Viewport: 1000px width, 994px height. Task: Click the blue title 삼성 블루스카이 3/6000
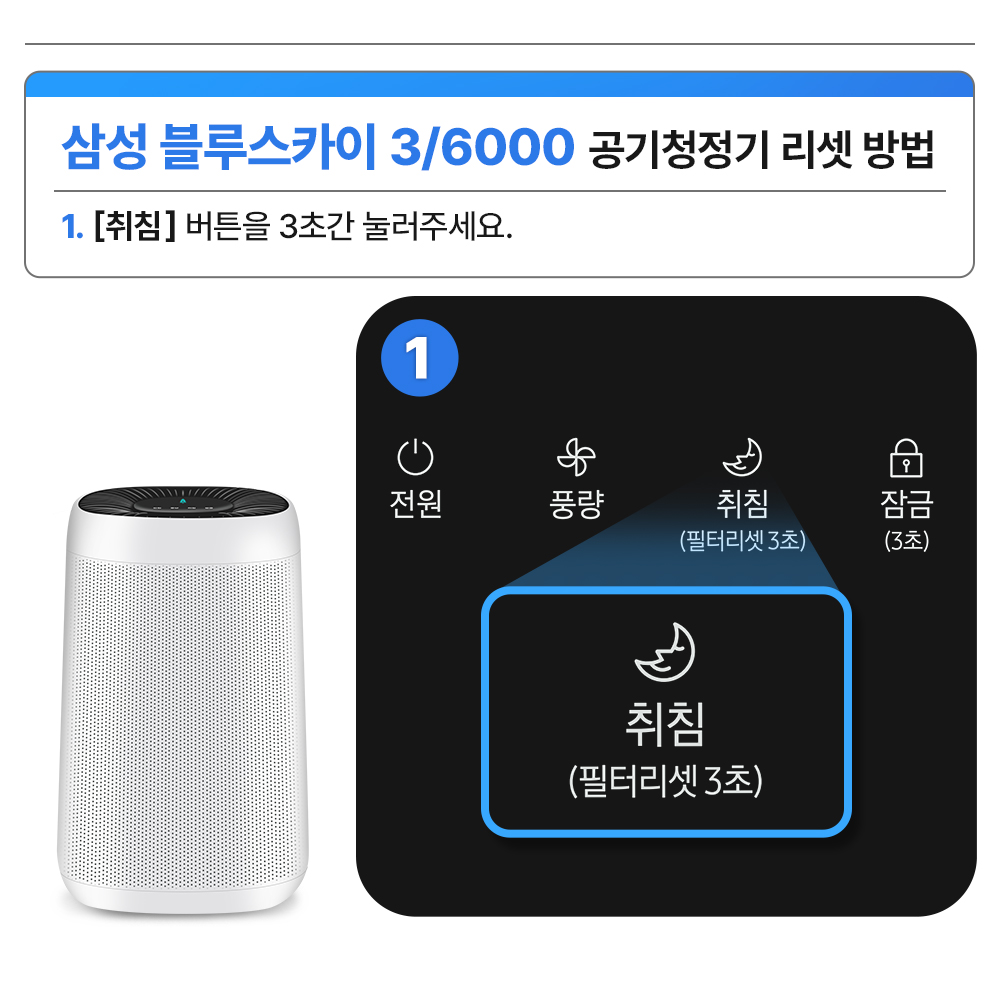[x=318, y=147]
